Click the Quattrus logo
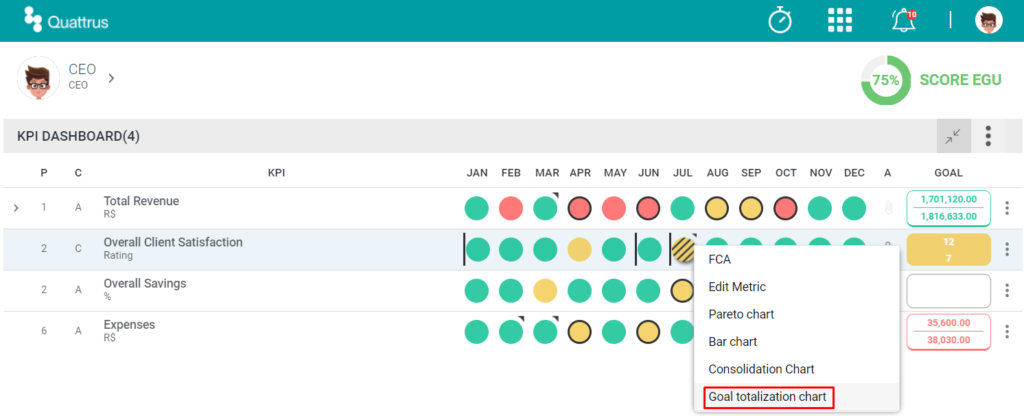 pos(66,20)
